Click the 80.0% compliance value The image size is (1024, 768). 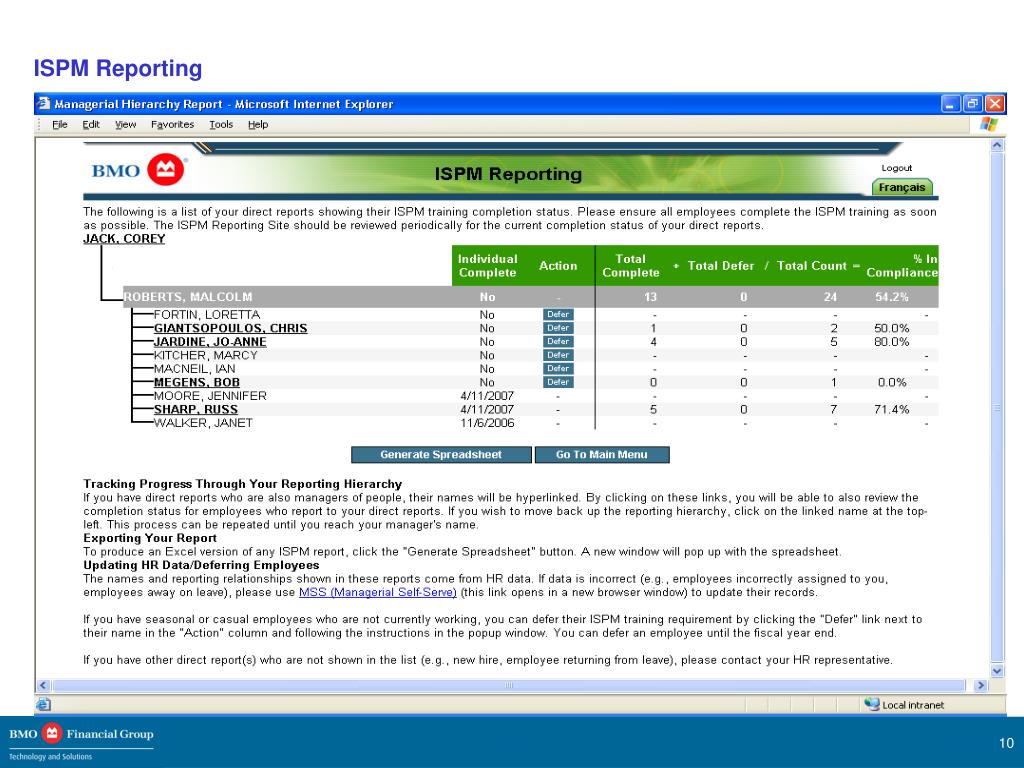[892, 342]
